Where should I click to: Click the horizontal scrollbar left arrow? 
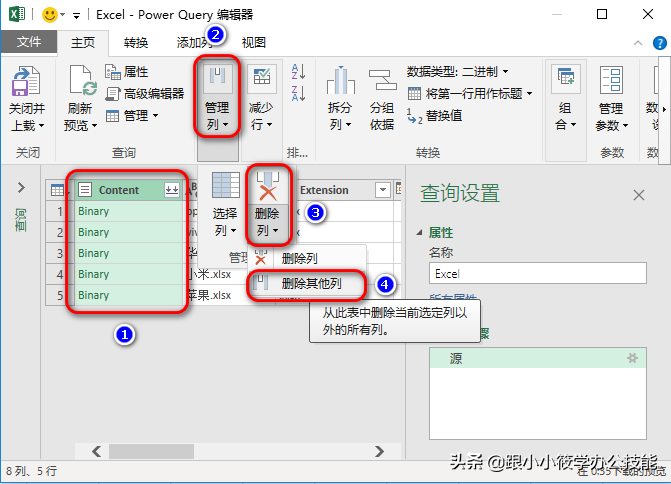[x=96, y=451]
